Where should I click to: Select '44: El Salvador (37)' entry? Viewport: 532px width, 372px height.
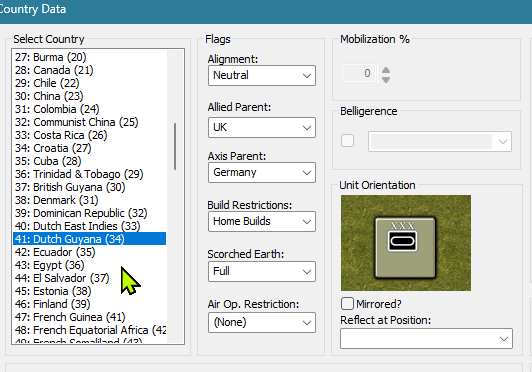[x=90, y=278]
